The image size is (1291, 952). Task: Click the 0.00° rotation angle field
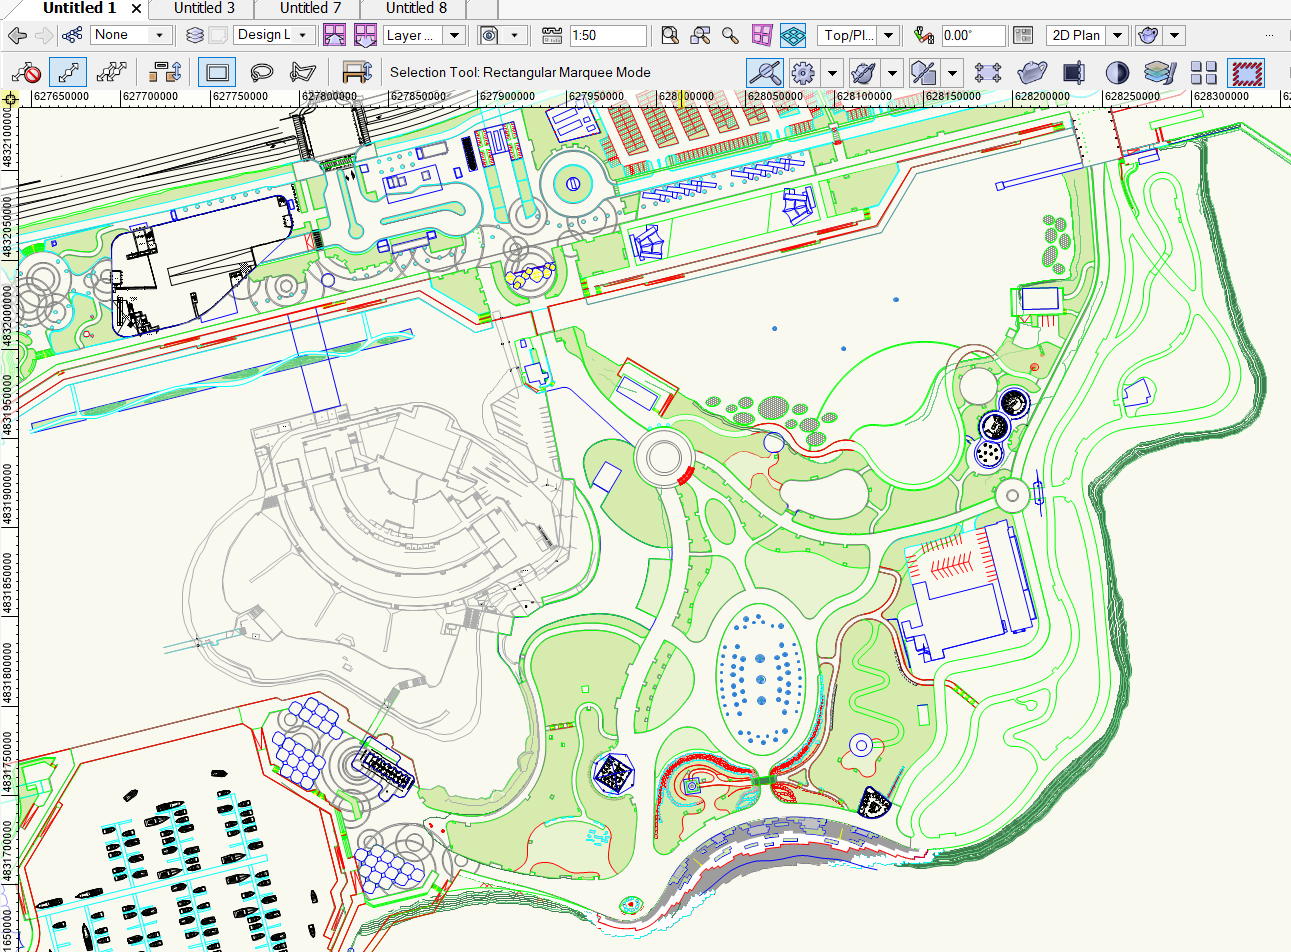point(972,35)
